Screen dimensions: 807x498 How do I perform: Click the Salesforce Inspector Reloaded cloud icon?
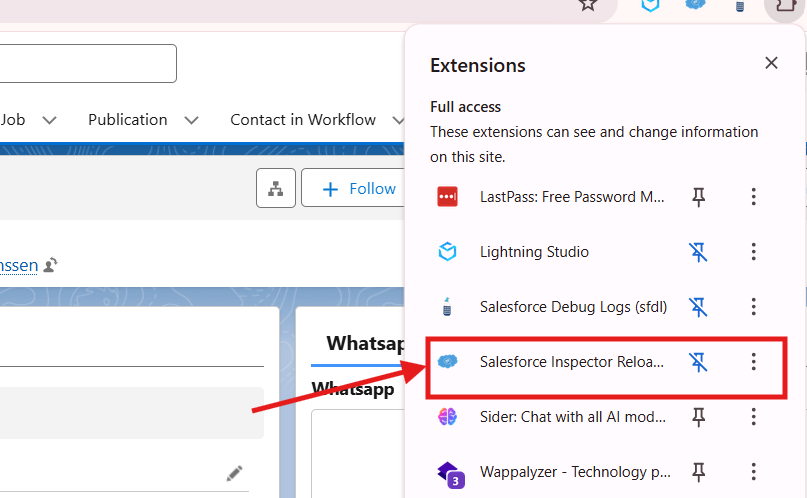click(x=447, y=362)
